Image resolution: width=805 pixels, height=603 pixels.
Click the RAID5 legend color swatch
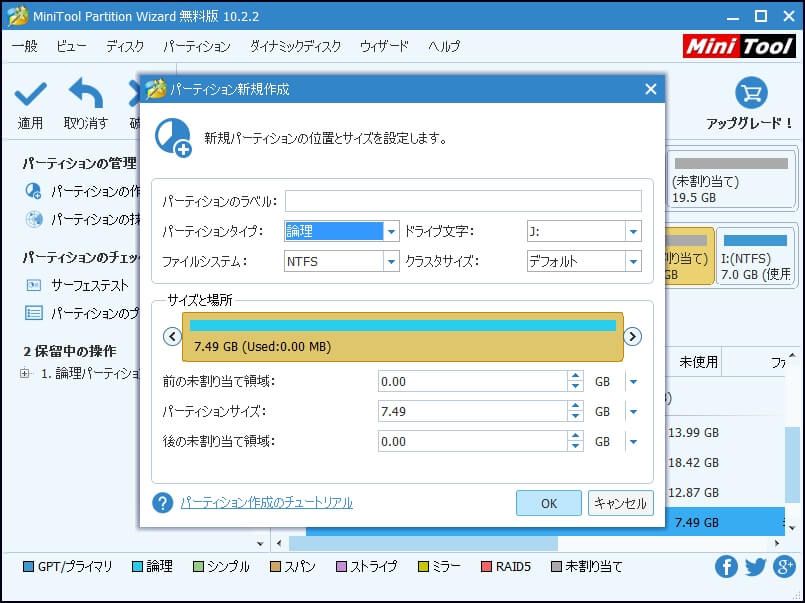click(x=486, y=567)
